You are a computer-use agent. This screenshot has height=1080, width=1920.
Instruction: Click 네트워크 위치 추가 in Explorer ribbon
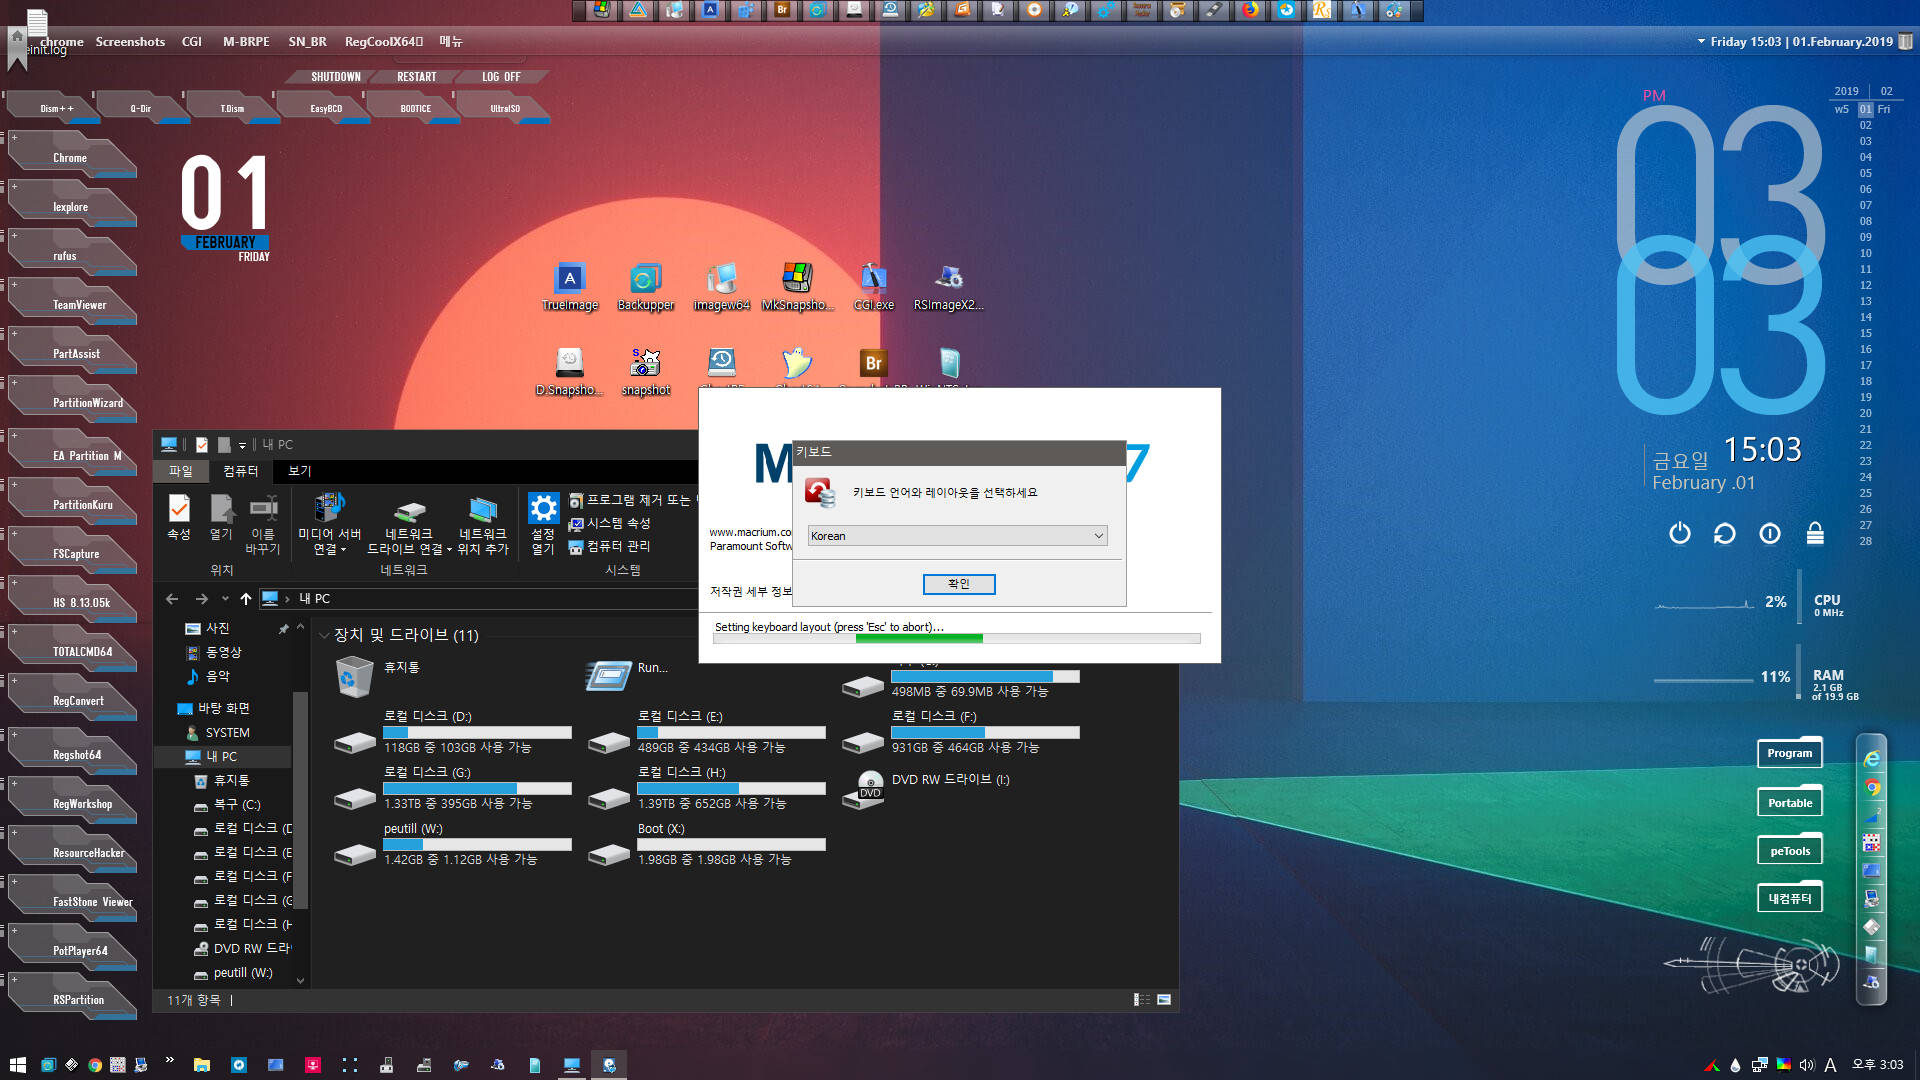coord(483,525)
